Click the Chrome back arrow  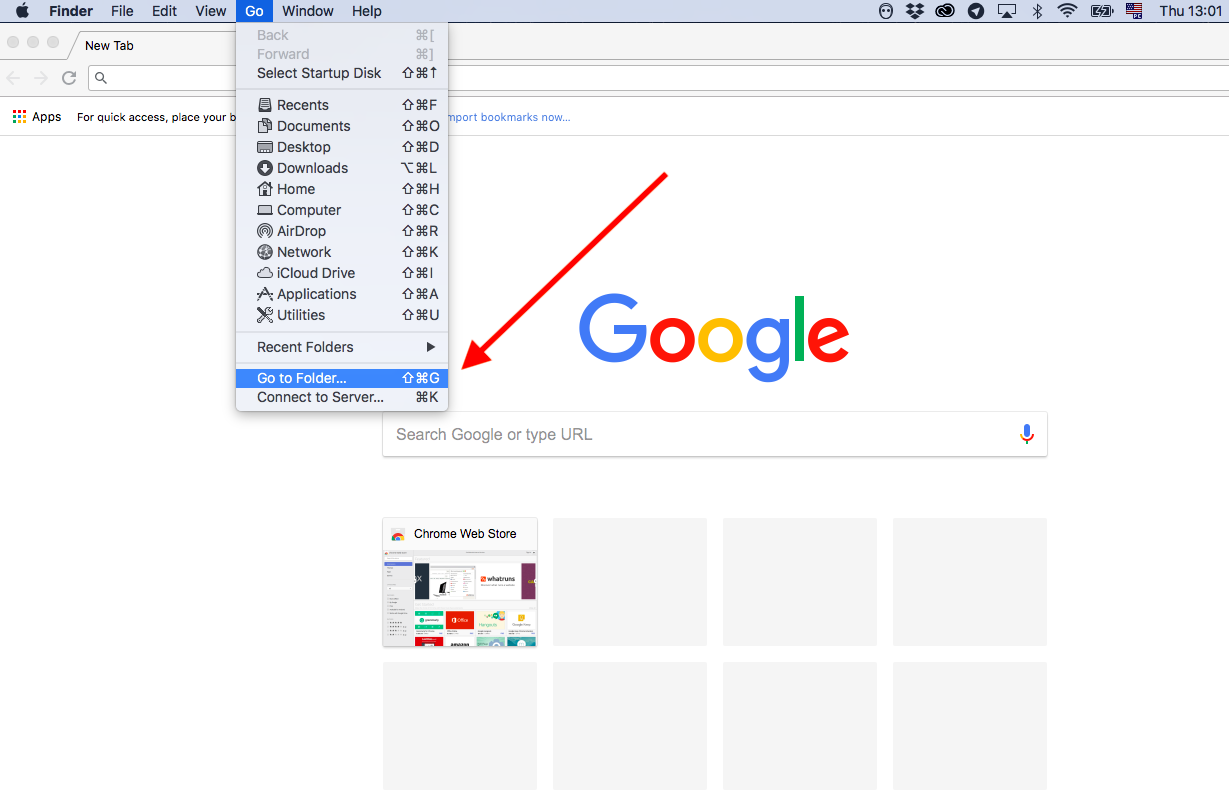pyautogui.click(x=14, y=78)
